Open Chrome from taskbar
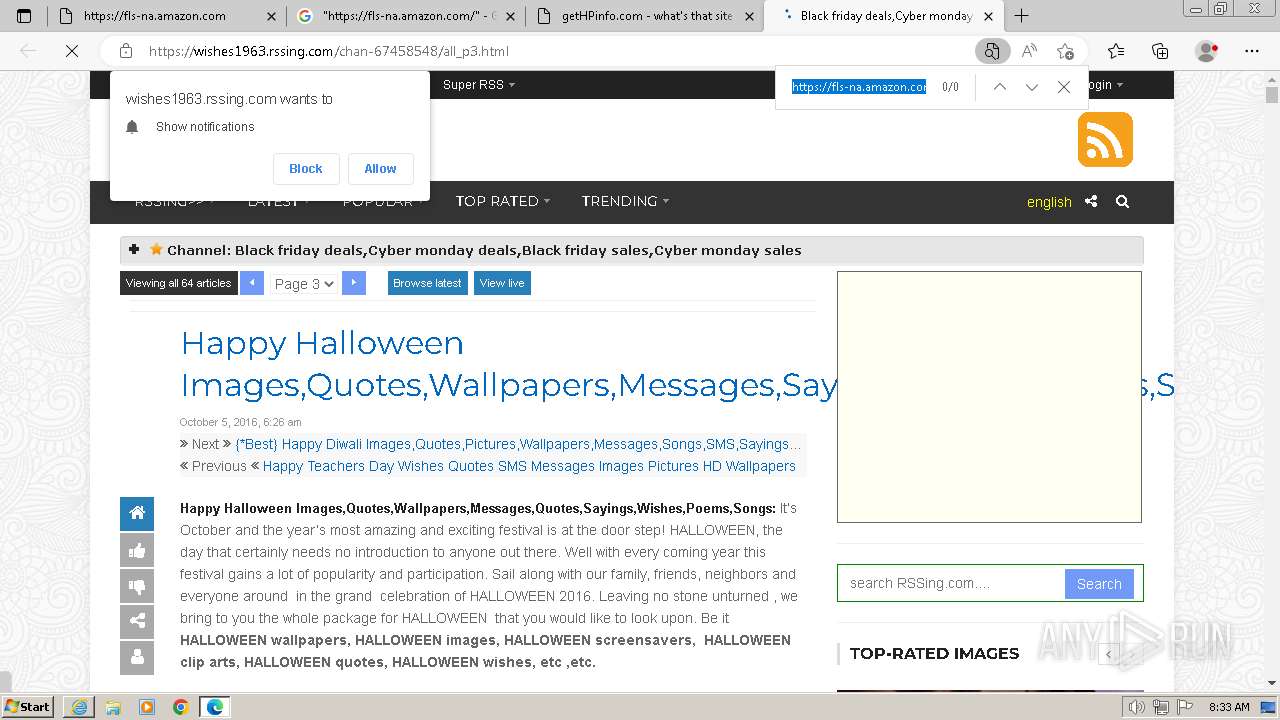The image size is (1280, 720). click(181, 707)
